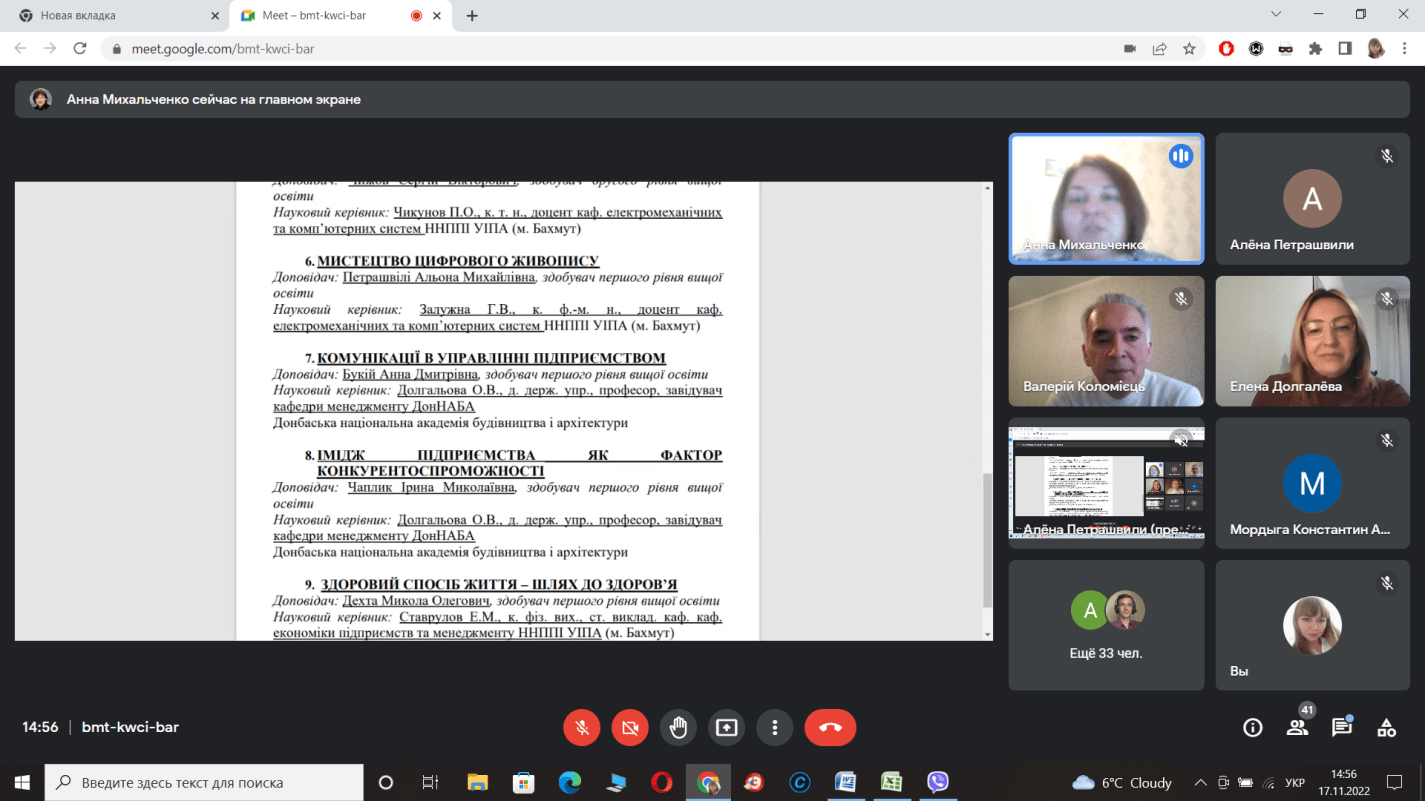Screen dimensions: 1425x801
Task: Select Валерій Коломієць video tile
Action: [x=1106, y=341]
